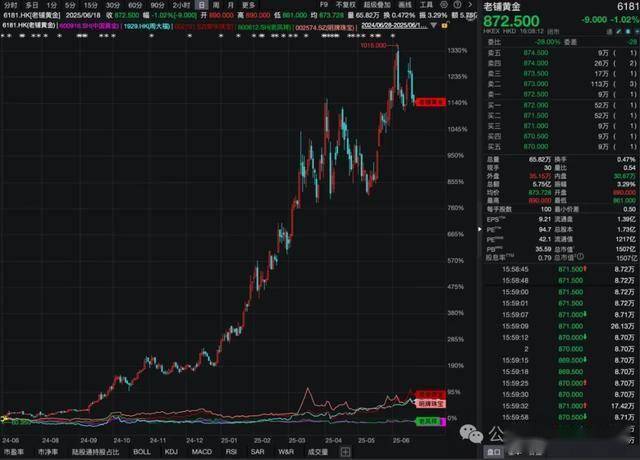The image size is (640, 460).
Task: Click the 15:59:09 trade tick row
Action: click(x=562, y=326)
